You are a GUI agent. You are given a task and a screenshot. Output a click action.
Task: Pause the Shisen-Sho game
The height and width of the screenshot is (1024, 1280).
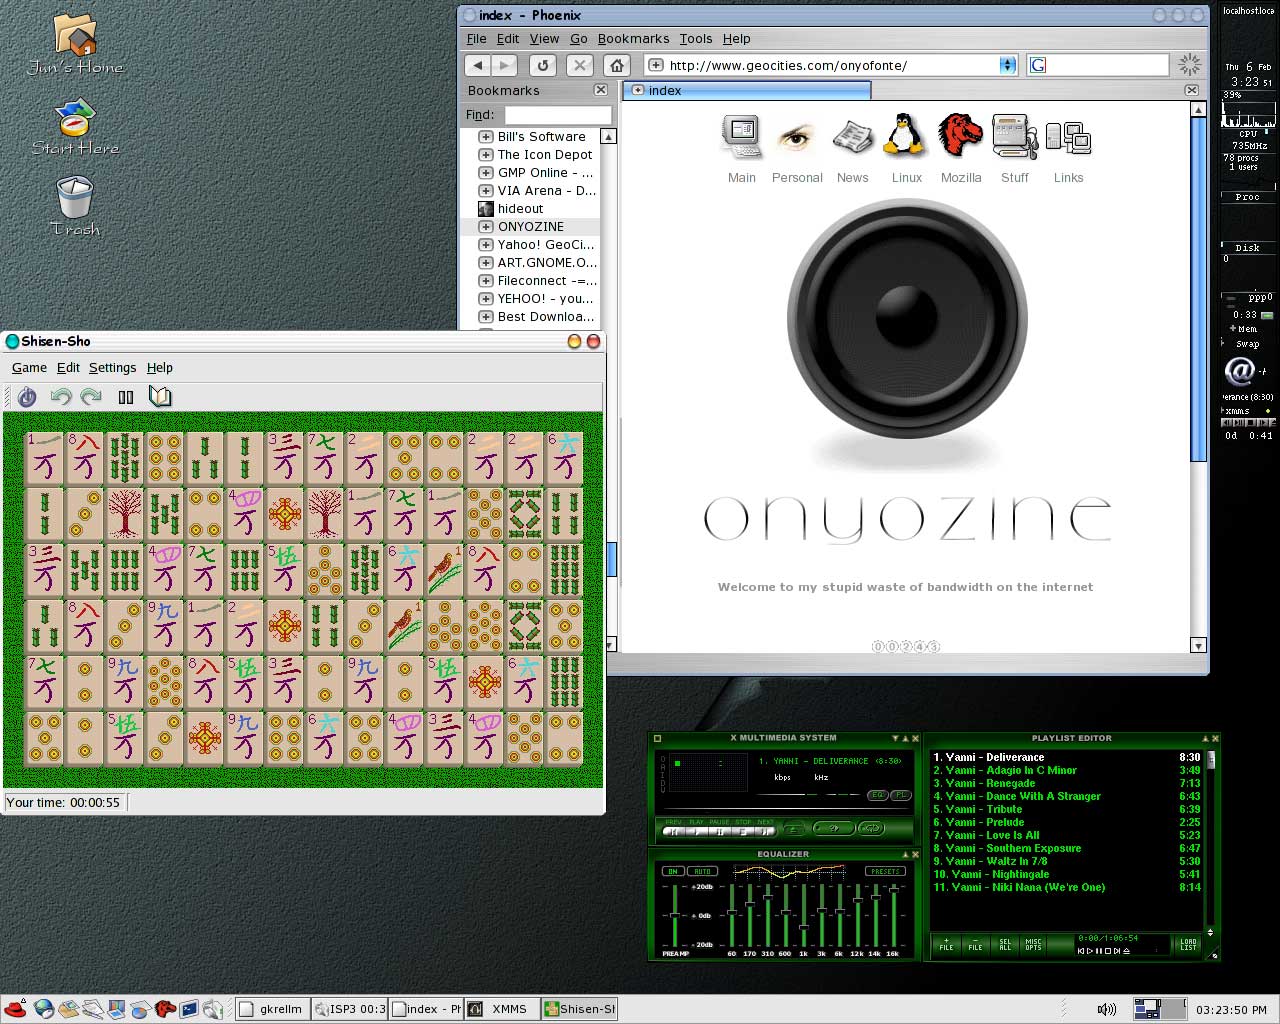tap(126, 397)
